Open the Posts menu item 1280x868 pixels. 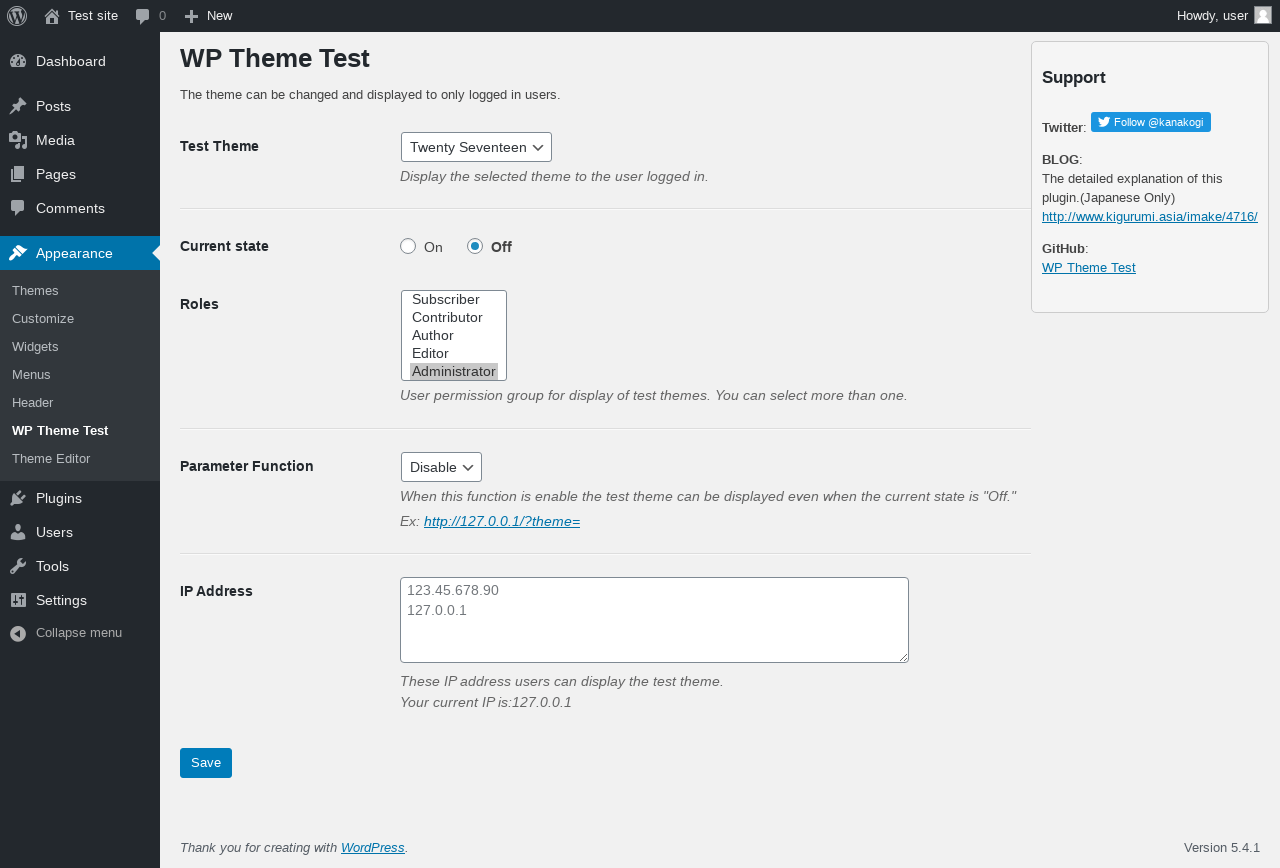[80, 106]
